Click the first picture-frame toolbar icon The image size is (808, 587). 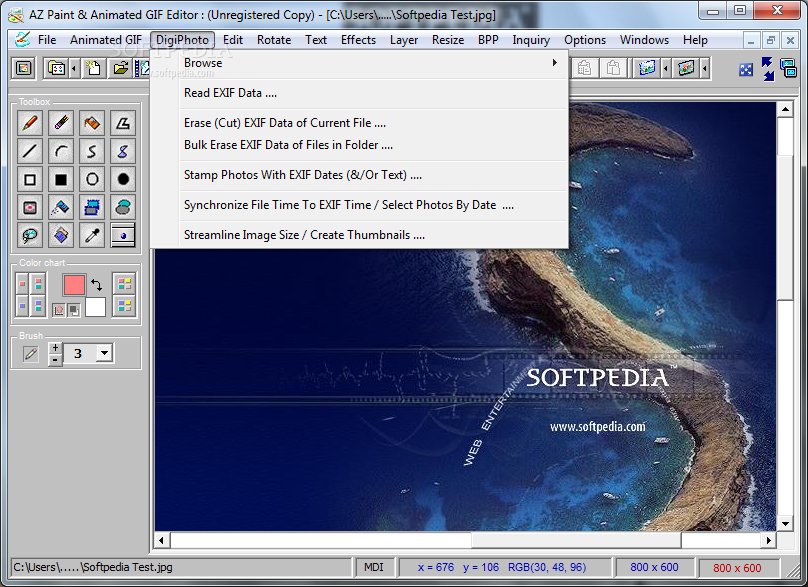pyautogui.click(x=23, y=68)
